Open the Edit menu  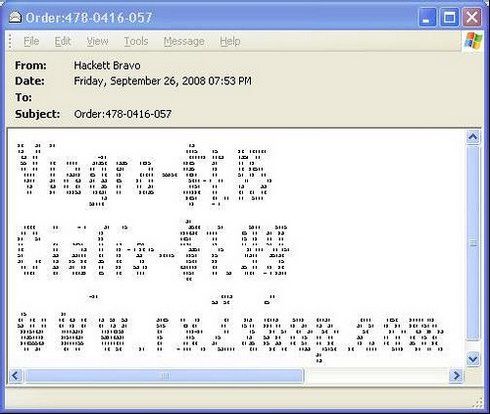click(x=63, y=41)
